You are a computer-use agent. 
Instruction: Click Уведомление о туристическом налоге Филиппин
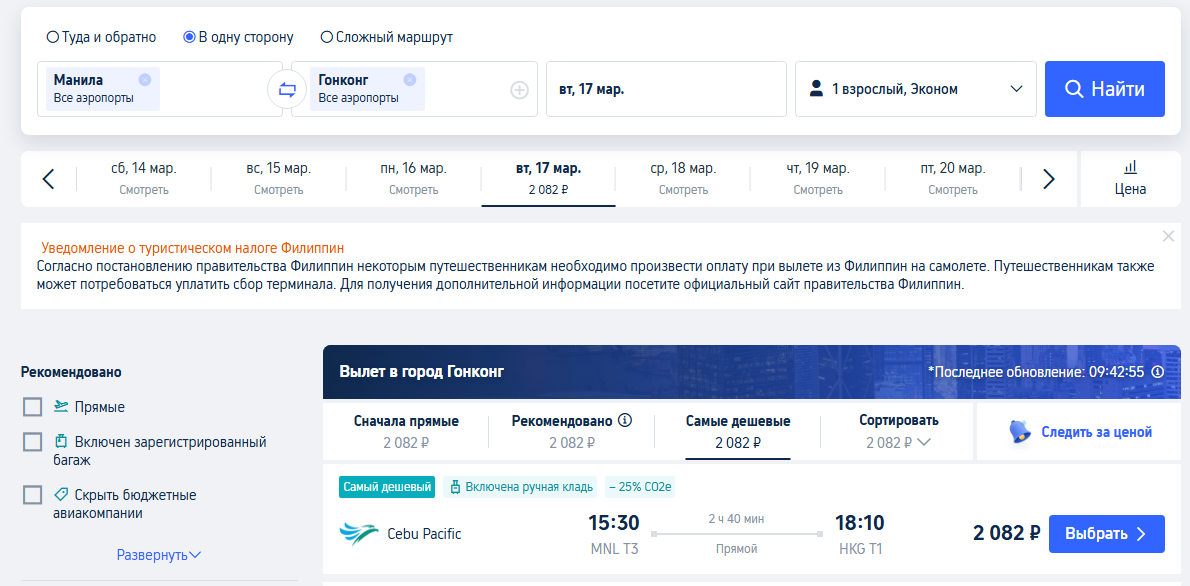tap(193, 248)
